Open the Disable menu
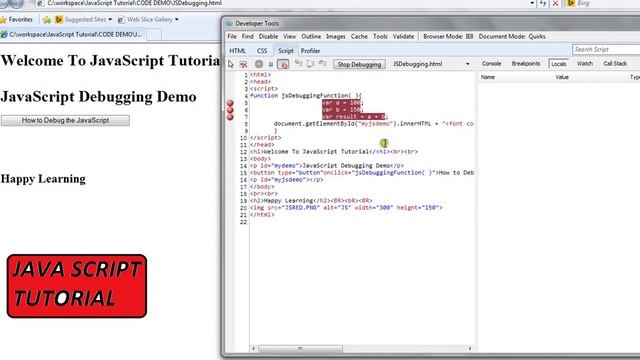 click(x=268, y=37)
